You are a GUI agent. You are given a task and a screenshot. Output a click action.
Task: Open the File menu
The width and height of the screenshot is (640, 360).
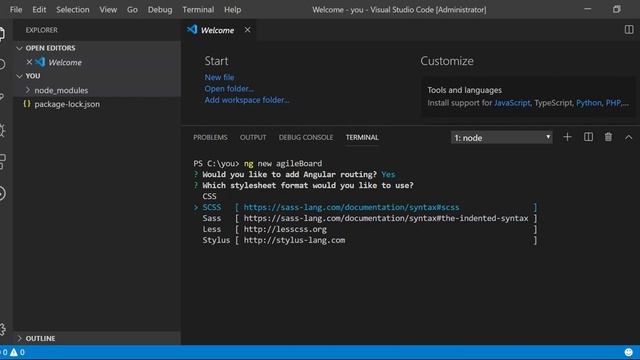(16, 9)
